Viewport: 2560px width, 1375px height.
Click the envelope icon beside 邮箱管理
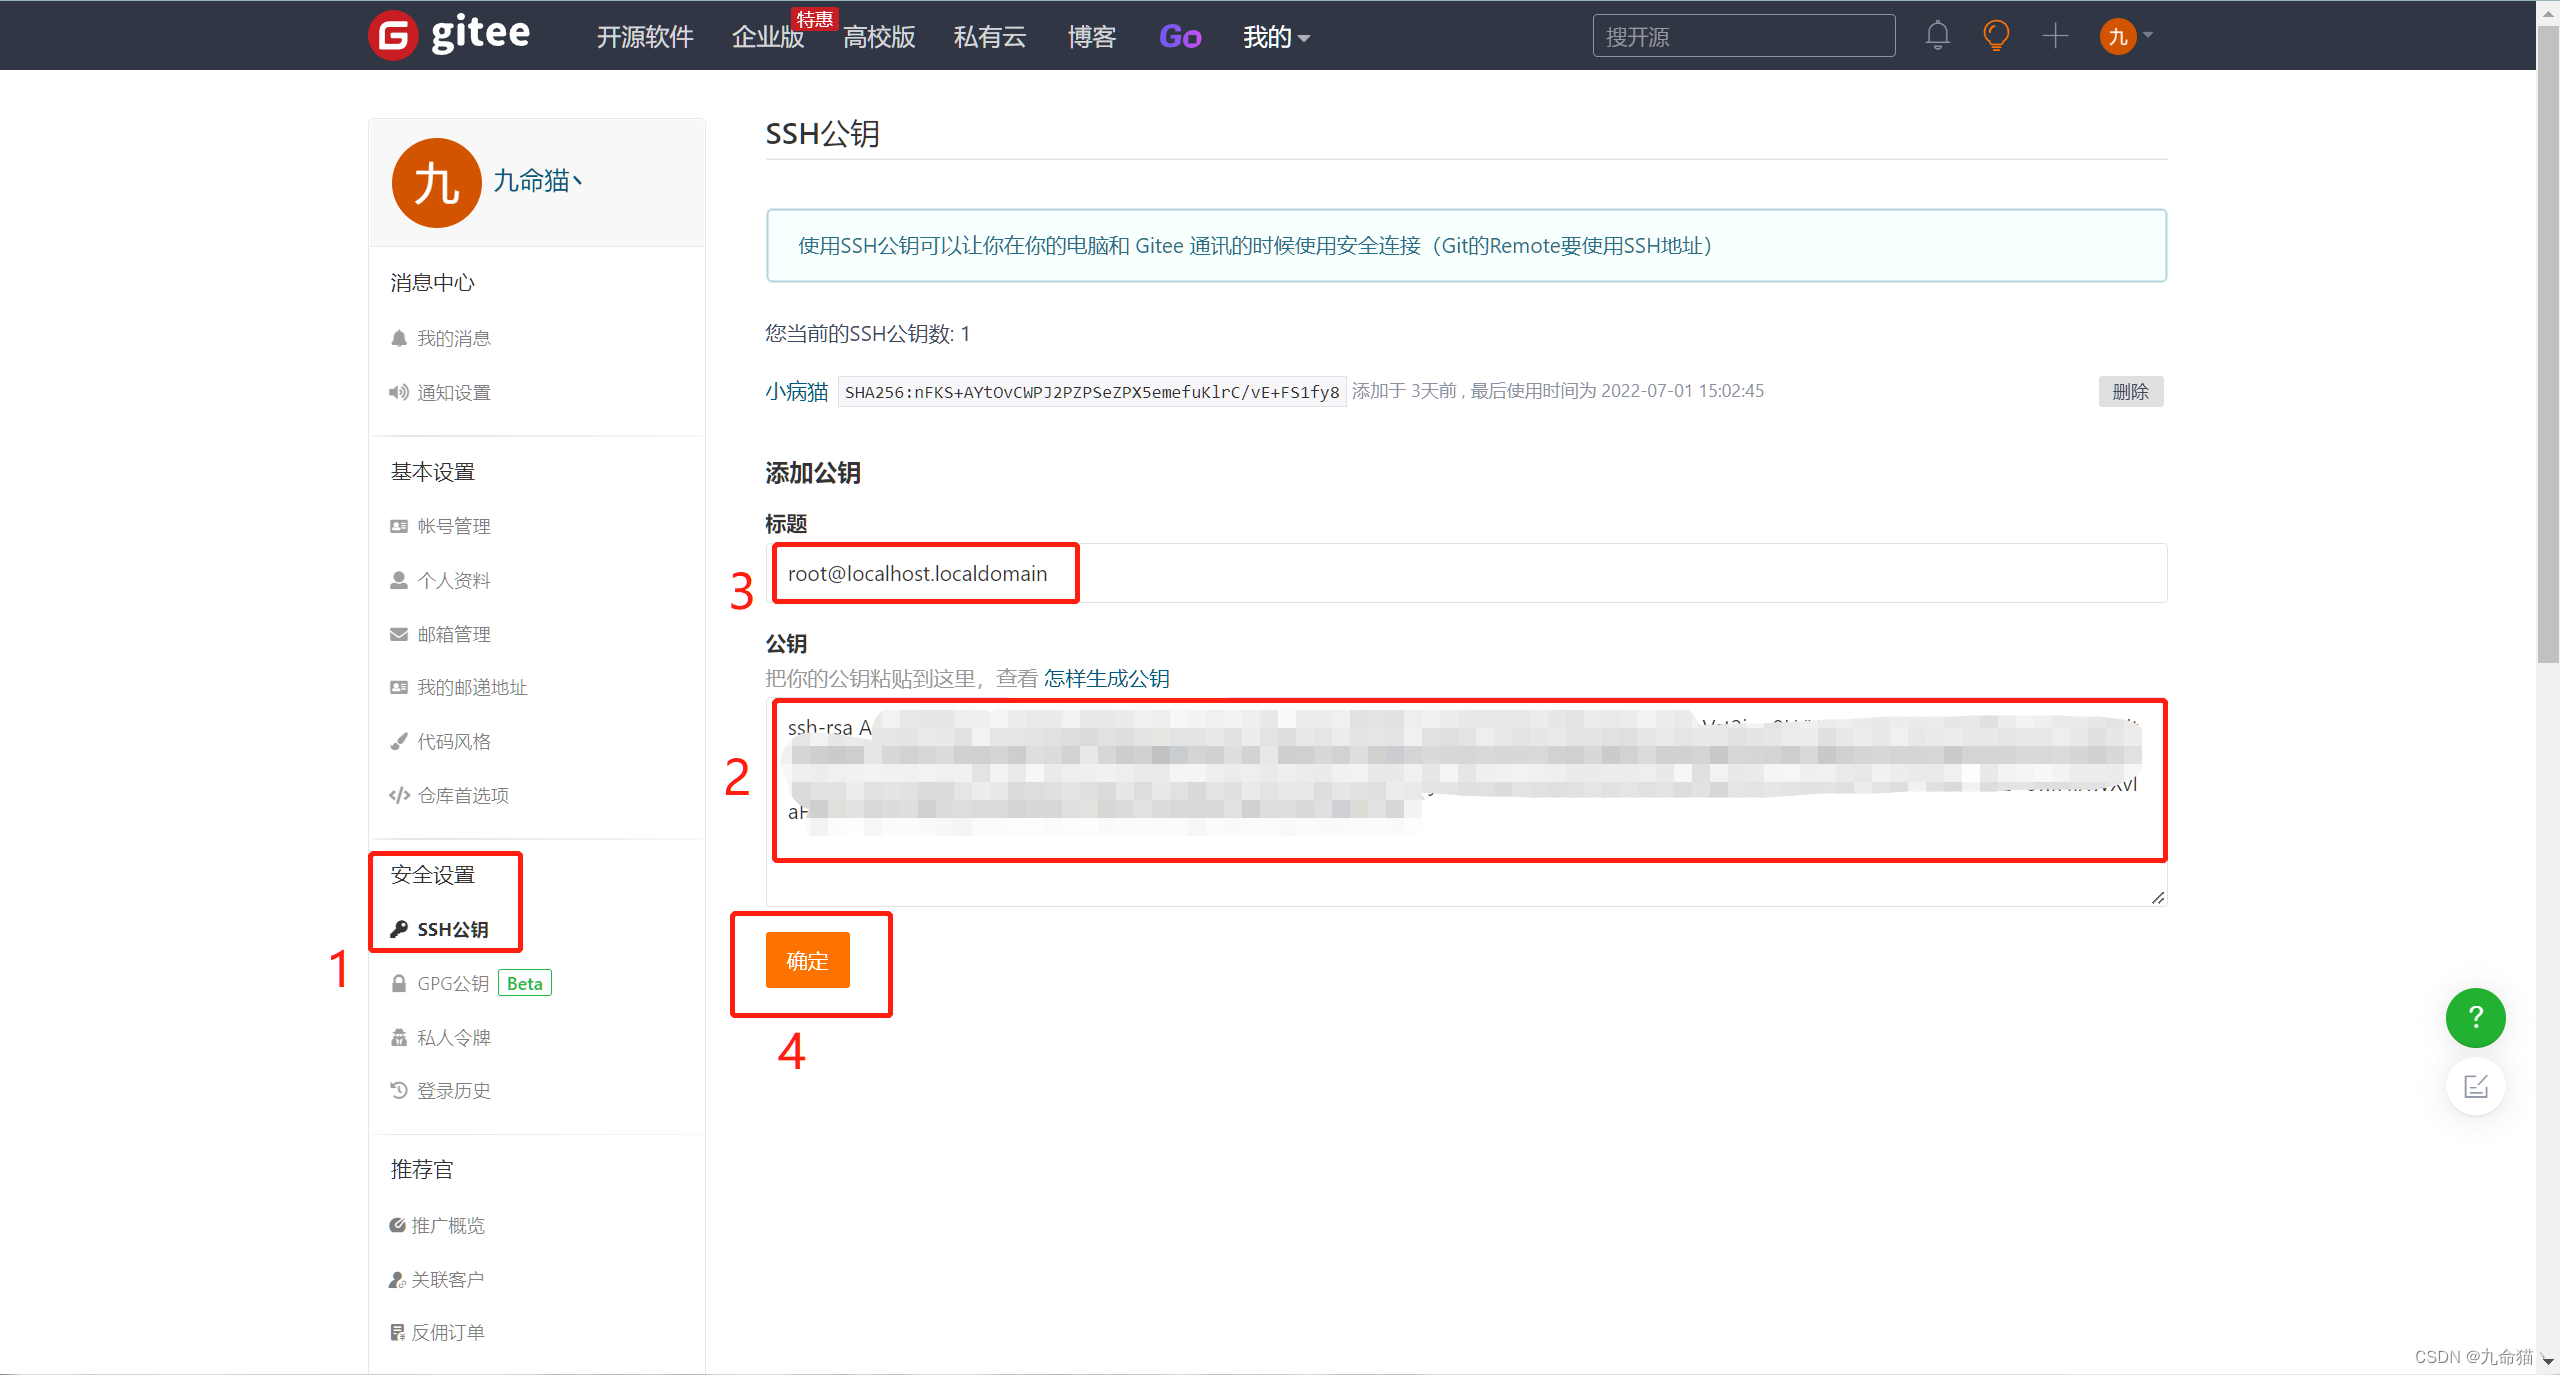pyautogui.click(x=399, y=634)
